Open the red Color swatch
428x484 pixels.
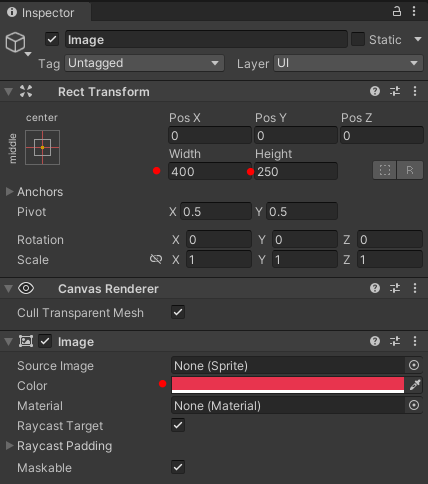click(x=288, y=385)
